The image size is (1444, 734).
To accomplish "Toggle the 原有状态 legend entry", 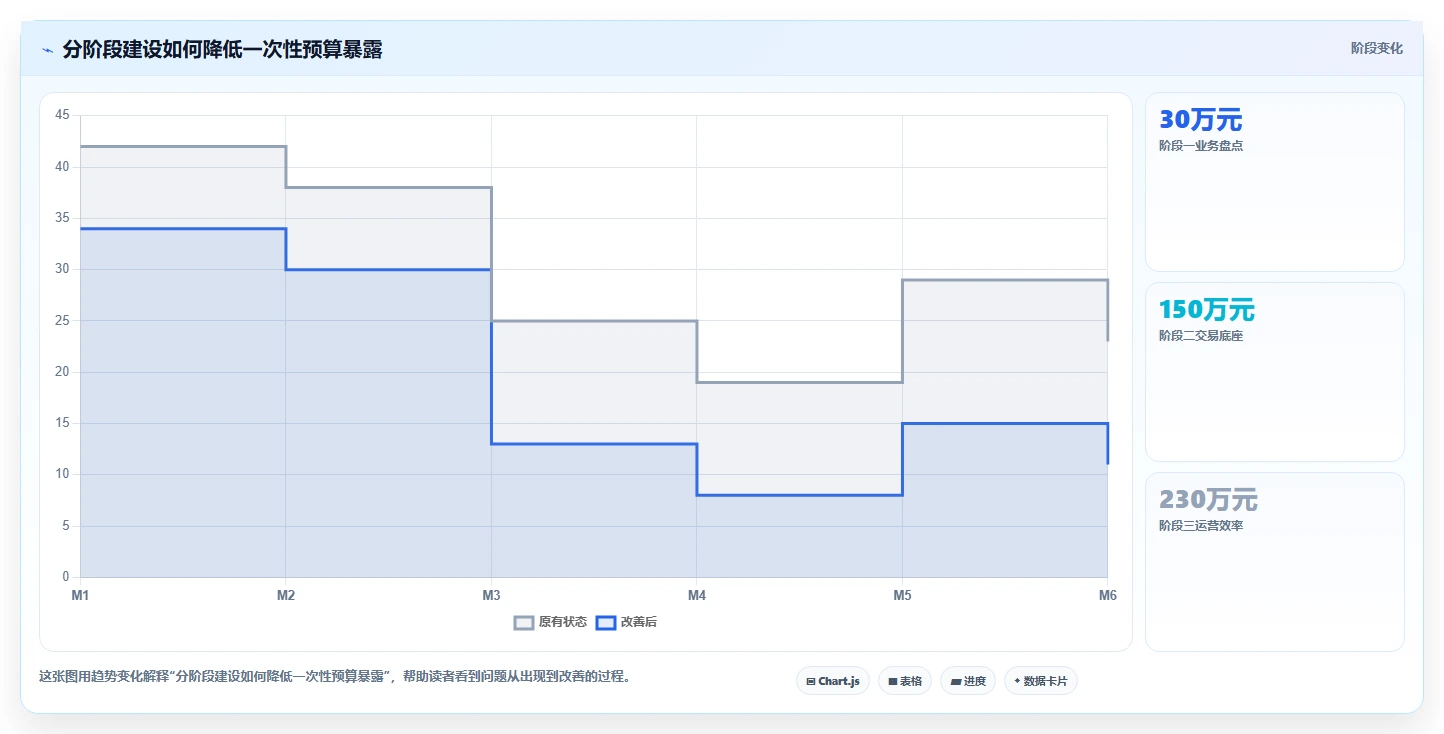I will (x=551, y=622).
